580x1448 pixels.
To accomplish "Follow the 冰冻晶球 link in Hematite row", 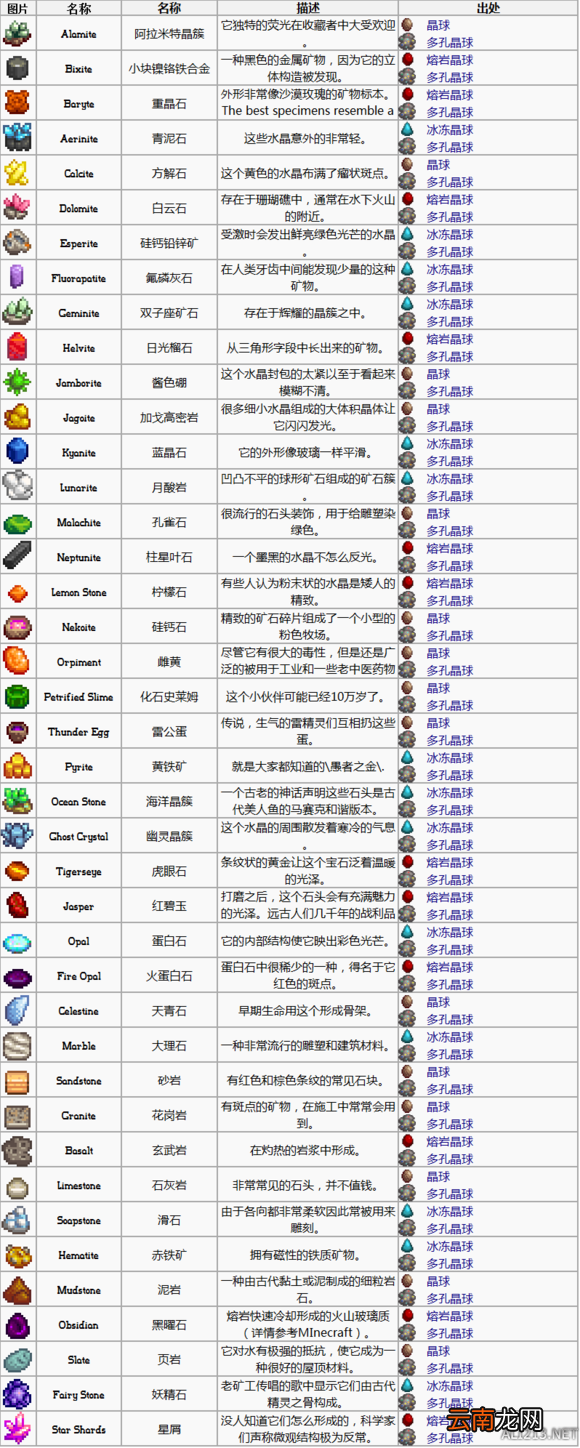I will pyautogui.click(x=450, y=1247).
